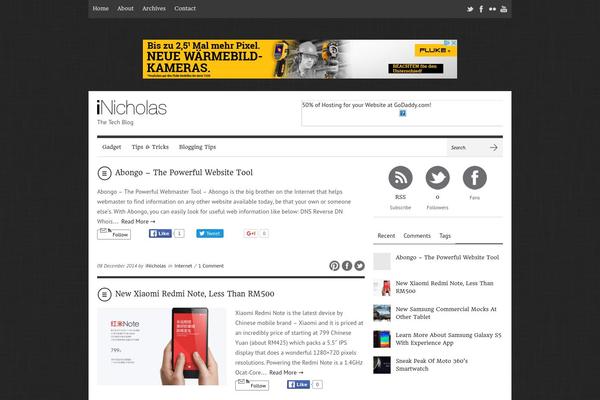600x400 pixels.
Task: Click the search arrow submit icon
Action: [x=494, y=147]
